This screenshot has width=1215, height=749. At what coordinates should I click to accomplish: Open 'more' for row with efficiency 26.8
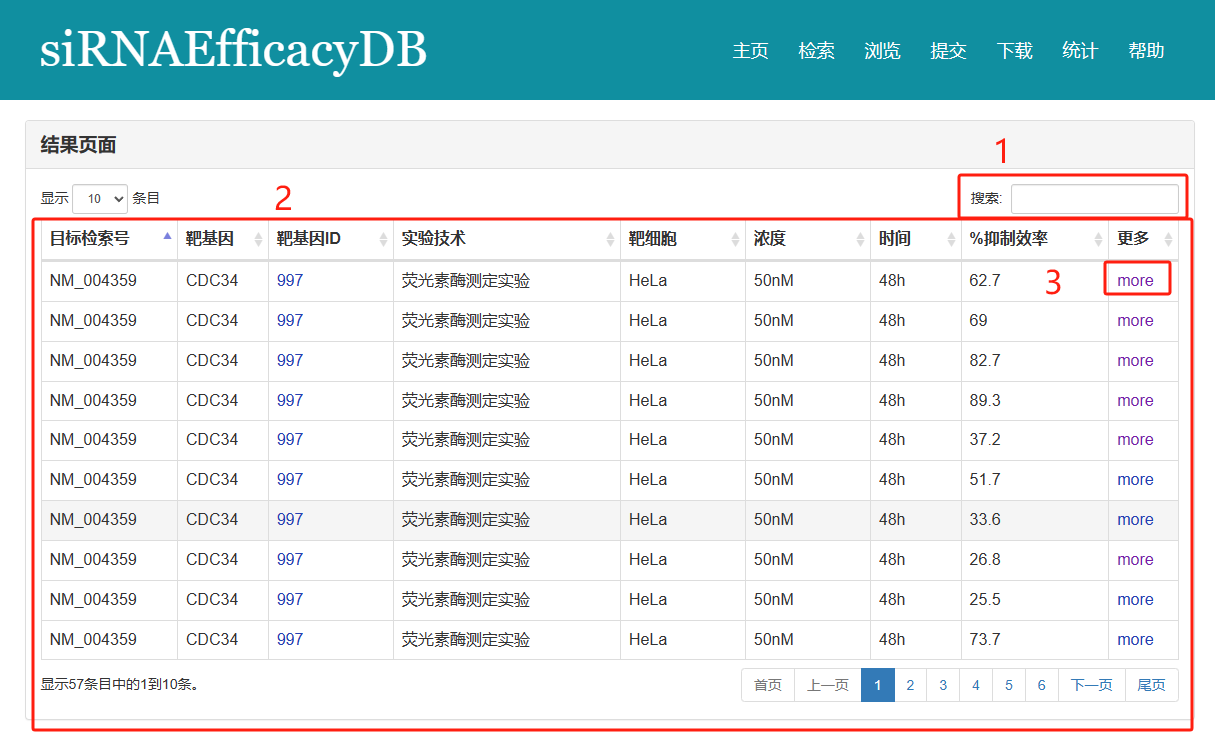point(1135,560)
